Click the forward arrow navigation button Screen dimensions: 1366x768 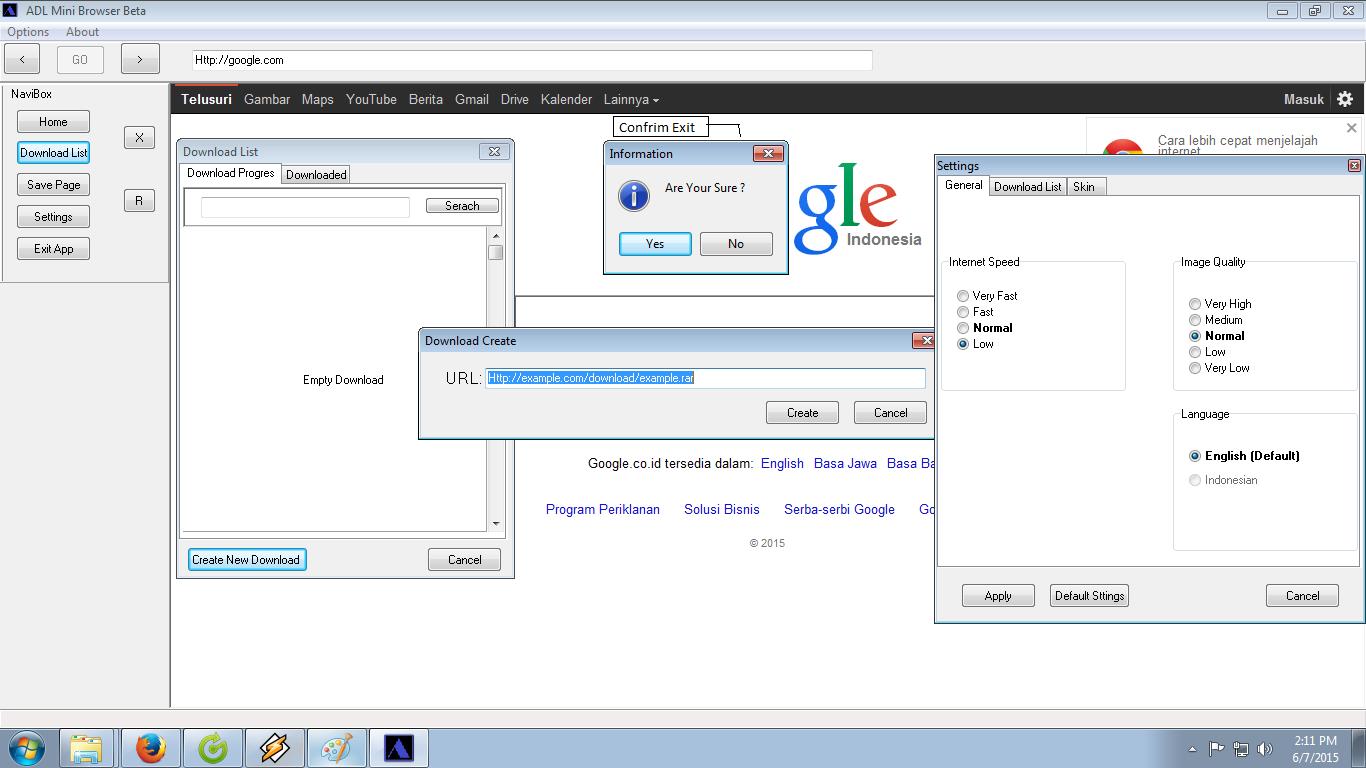(x=140, y=59)
